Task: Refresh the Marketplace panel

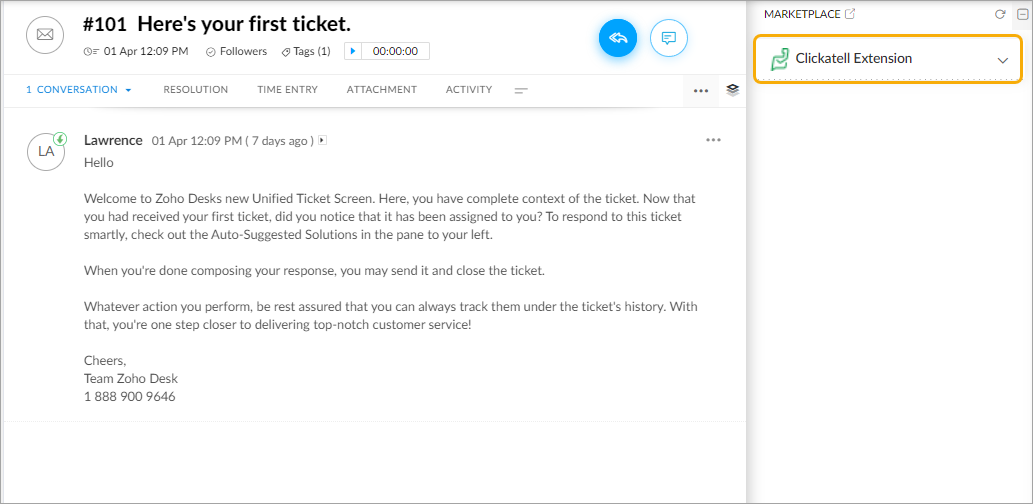Action: click(x=1000, y=14)
